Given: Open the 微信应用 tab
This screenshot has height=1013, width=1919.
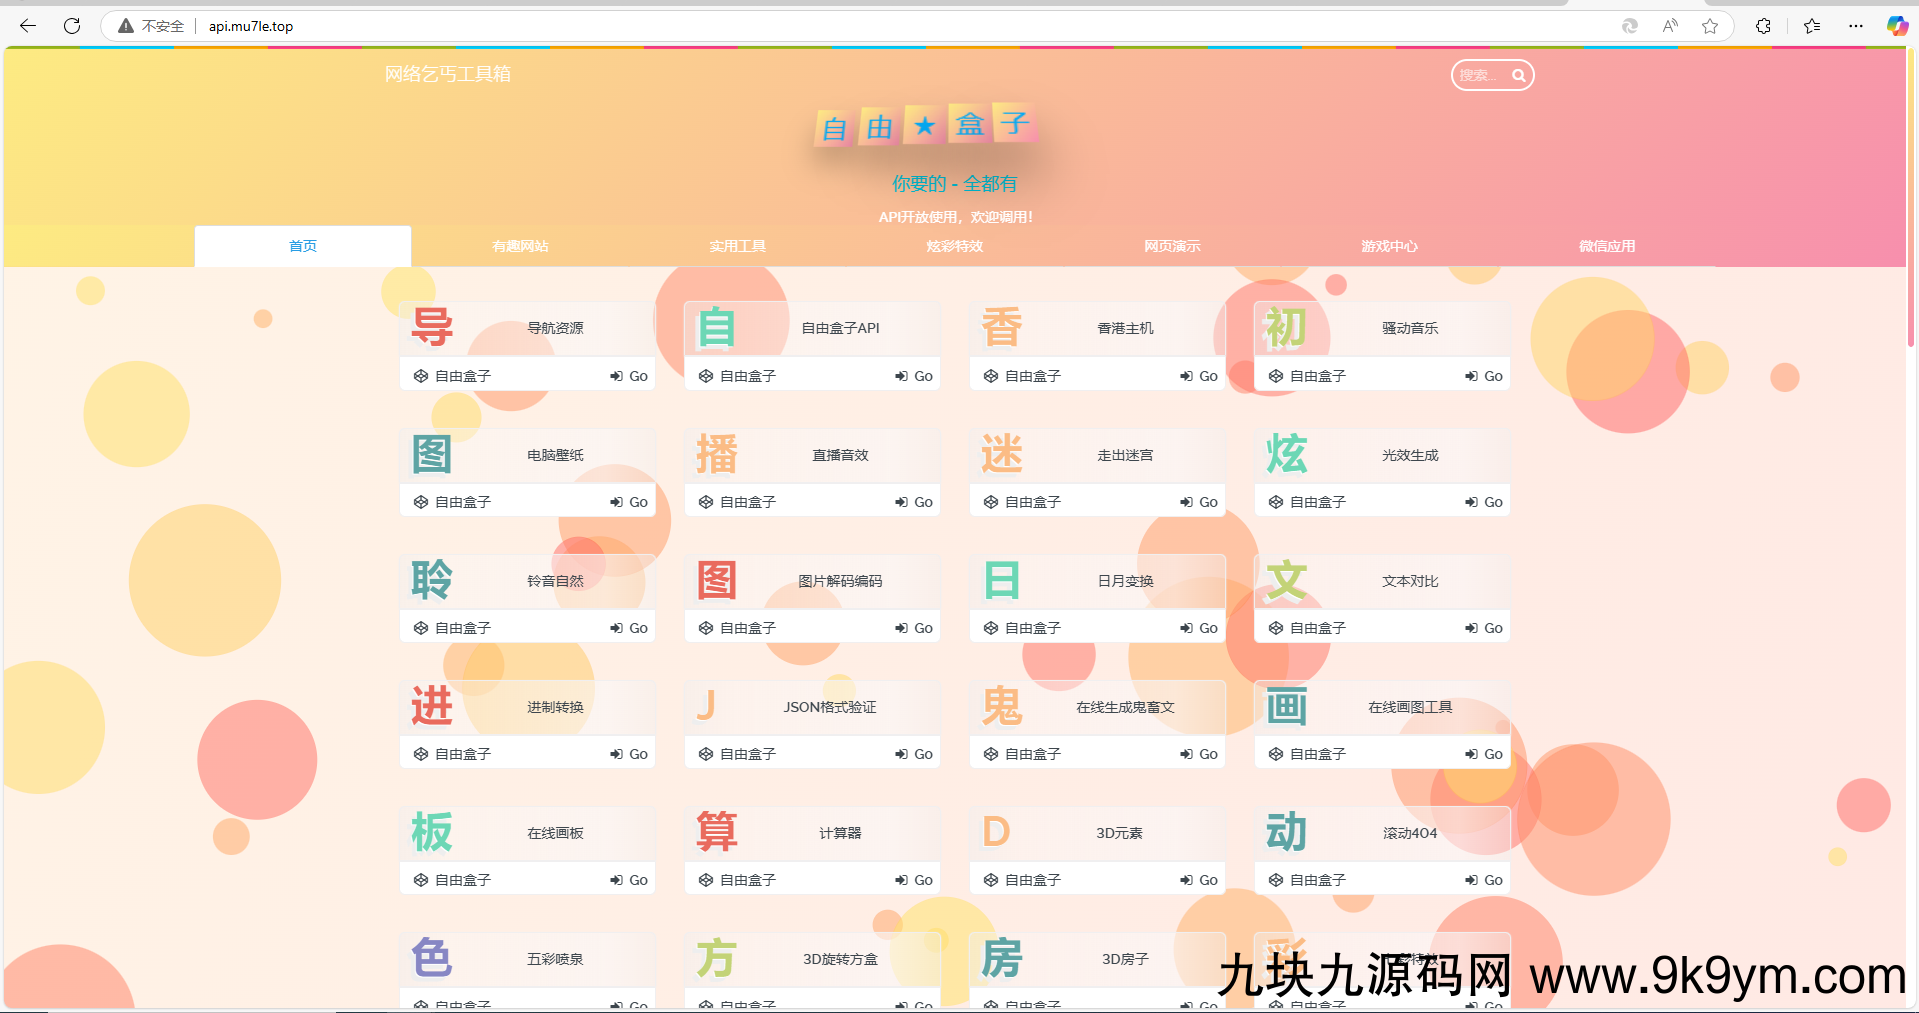Looking at the screenshot, I should (x=1607, y=246).
